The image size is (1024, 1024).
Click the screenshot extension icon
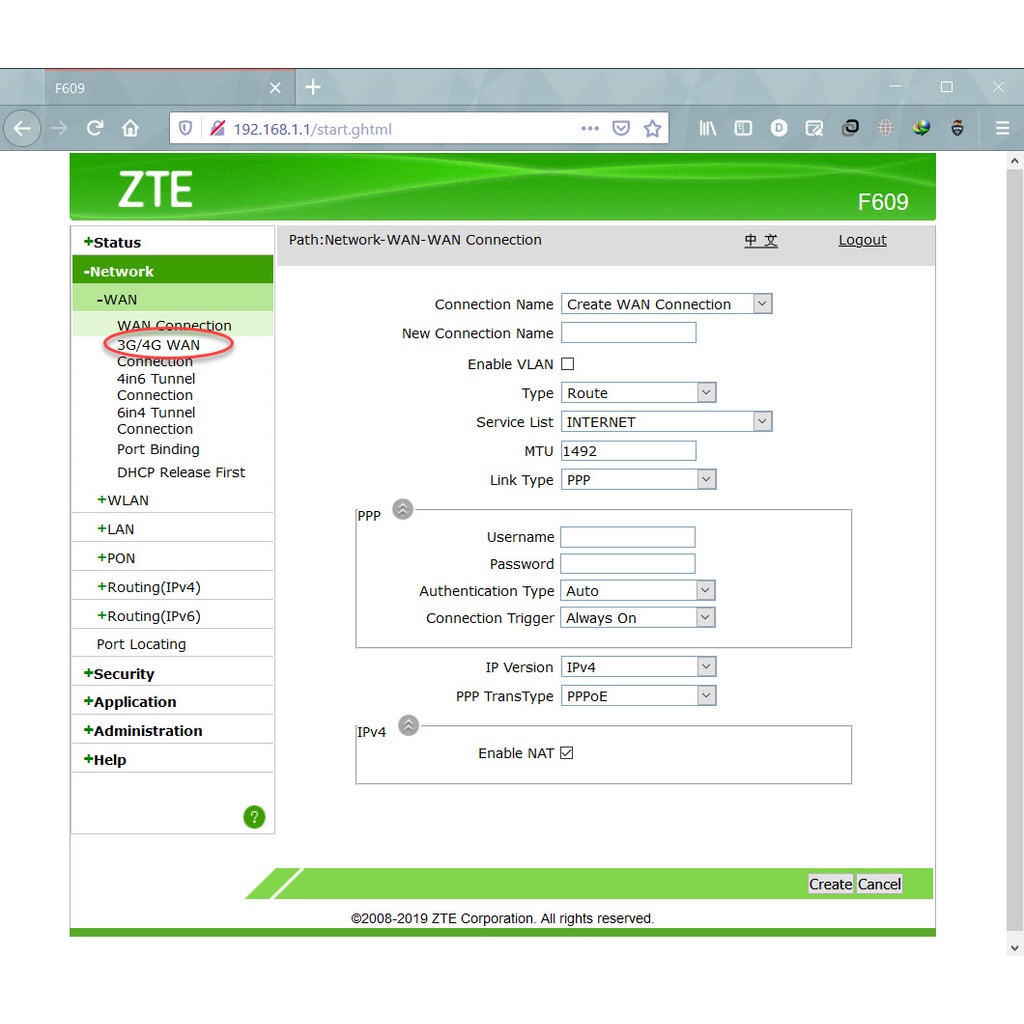[x=814, y=128]
